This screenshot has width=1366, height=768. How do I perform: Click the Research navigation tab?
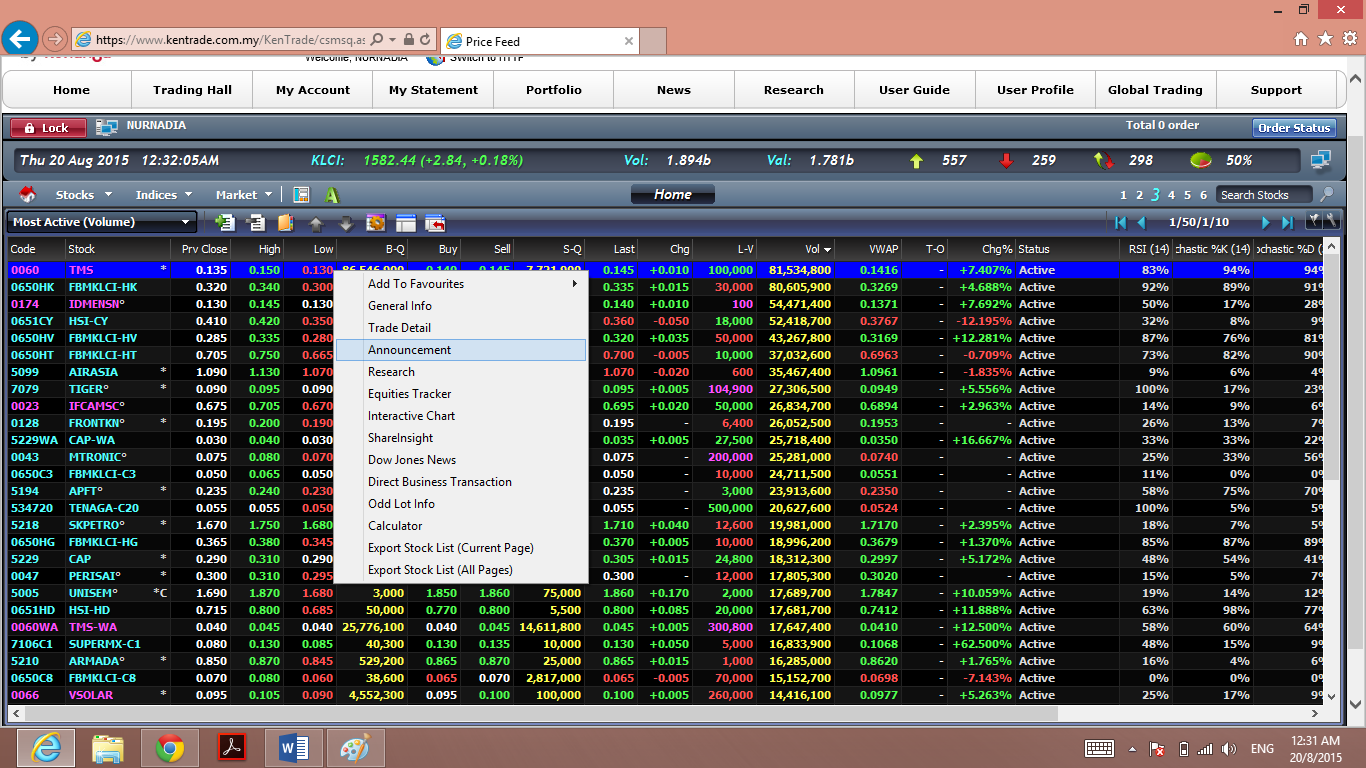(x=794, y=90)
